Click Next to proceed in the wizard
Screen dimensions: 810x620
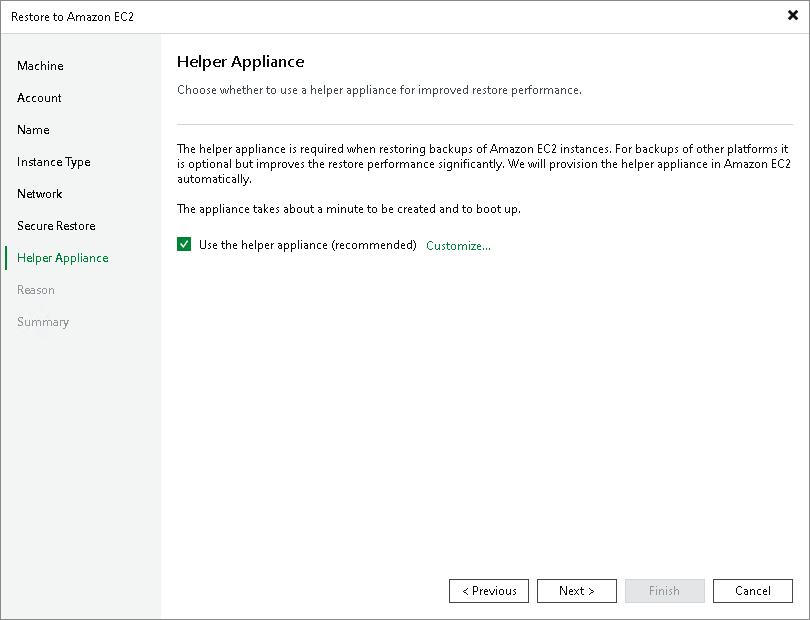click(x=576, y=590)
